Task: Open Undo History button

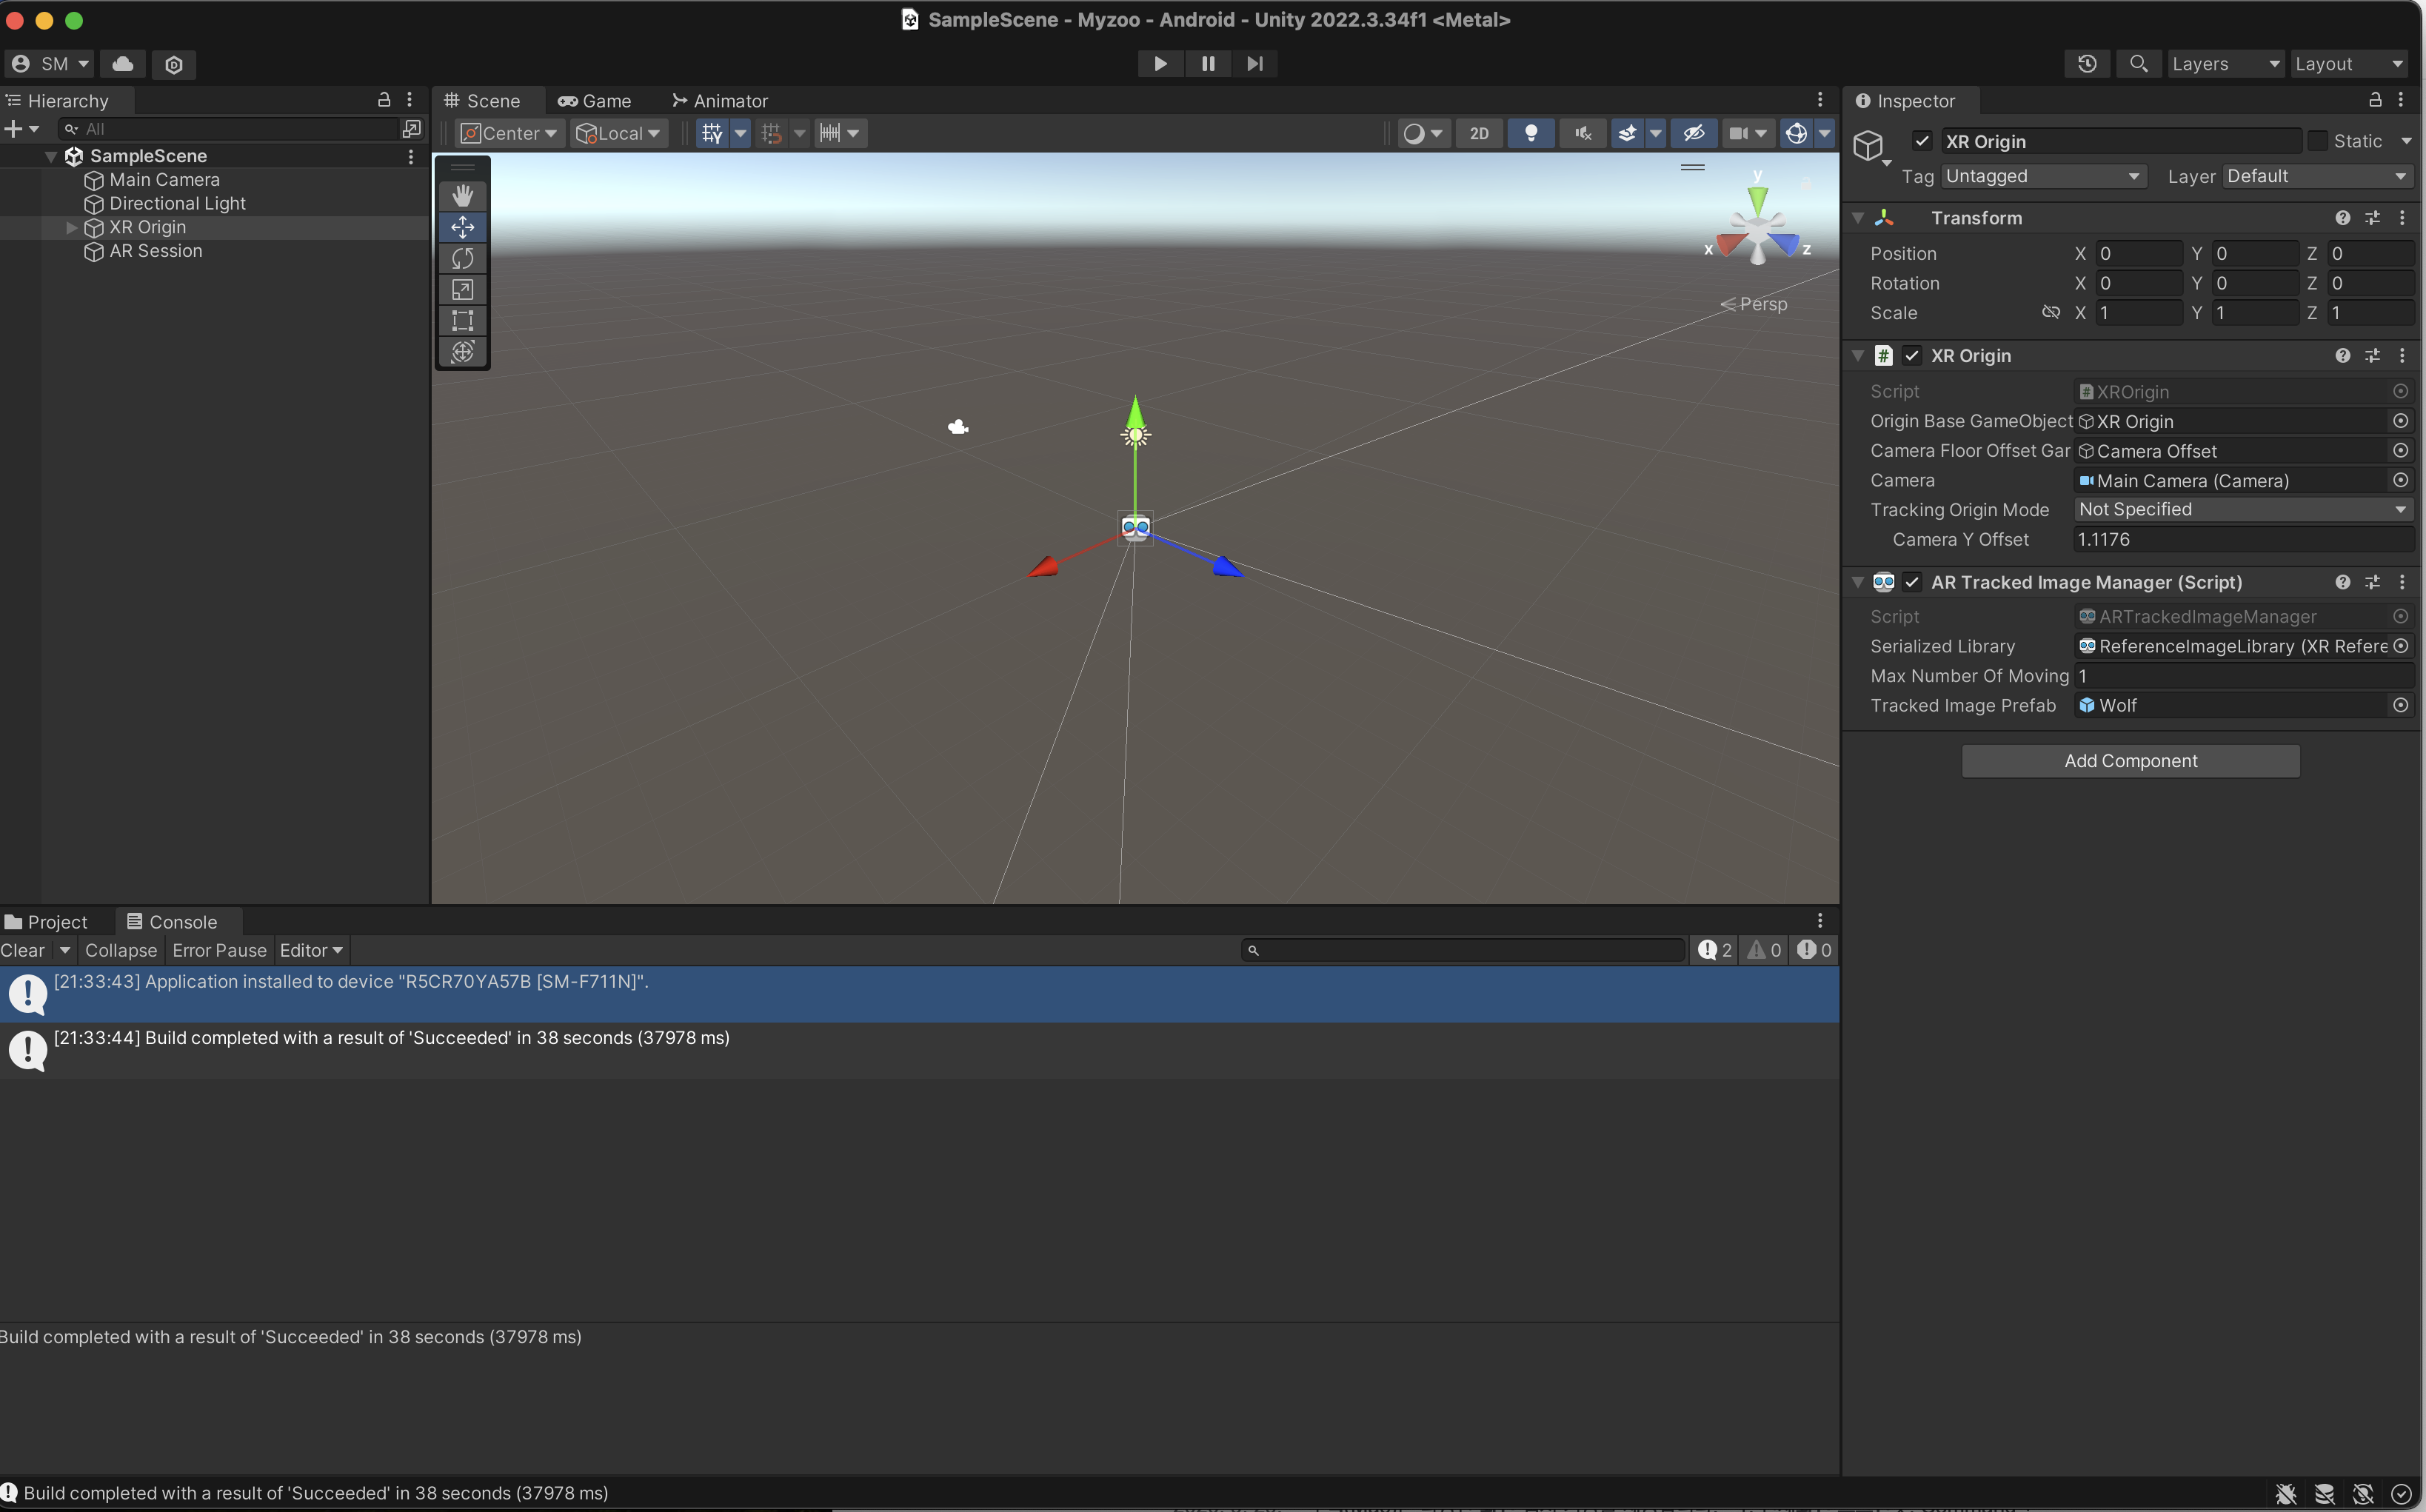Action: pyautogui.click(x=2087, y=64)
